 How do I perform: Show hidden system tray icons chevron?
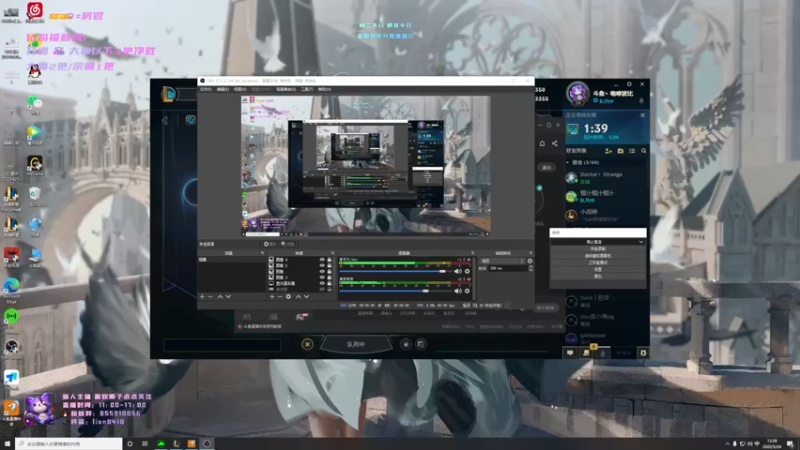pos(728,444)
